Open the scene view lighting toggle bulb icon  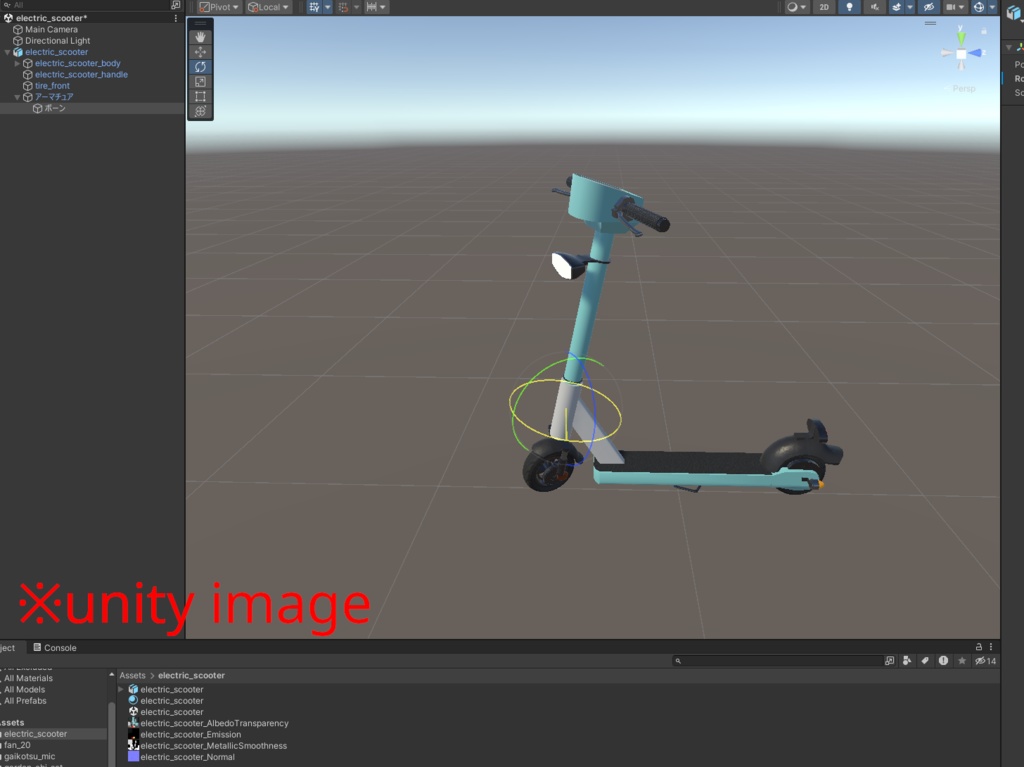click(849, 7)
